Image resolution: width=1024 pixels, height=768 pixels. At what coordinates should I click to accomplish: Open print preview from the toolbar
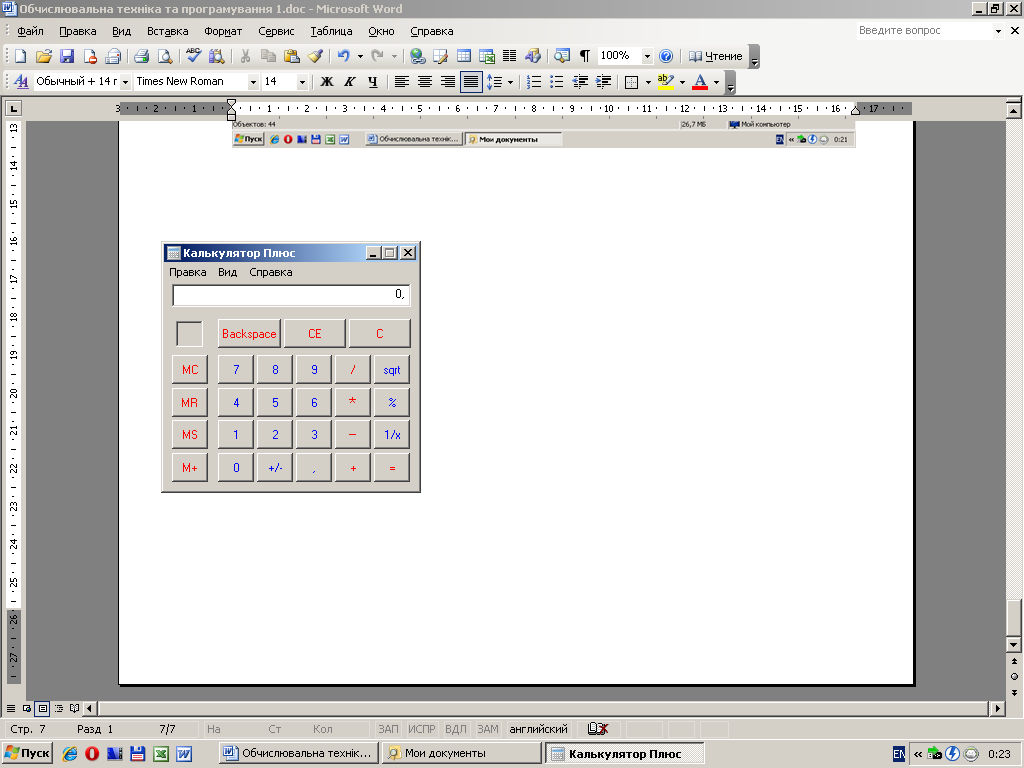pos(165,56)
